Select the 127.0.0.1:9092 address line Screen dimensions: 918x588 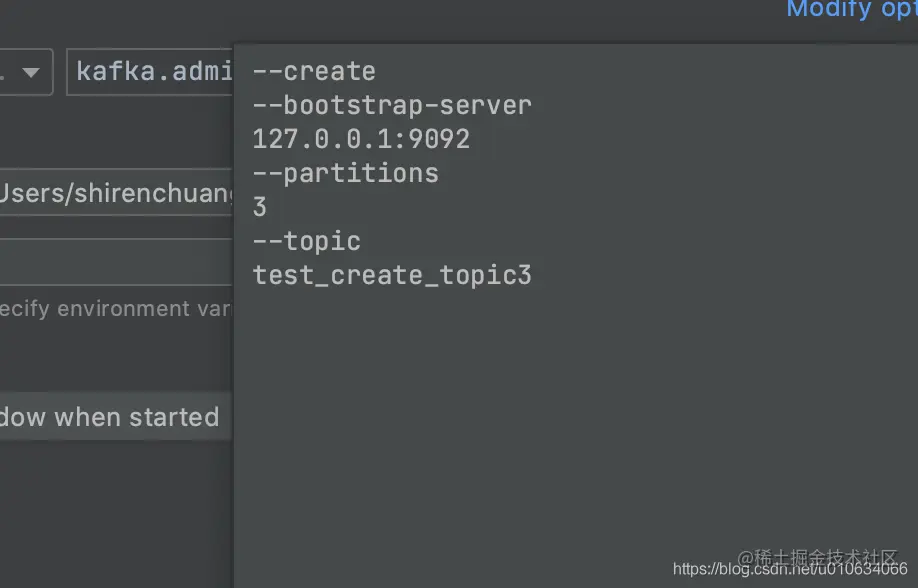tap(361, 139)
